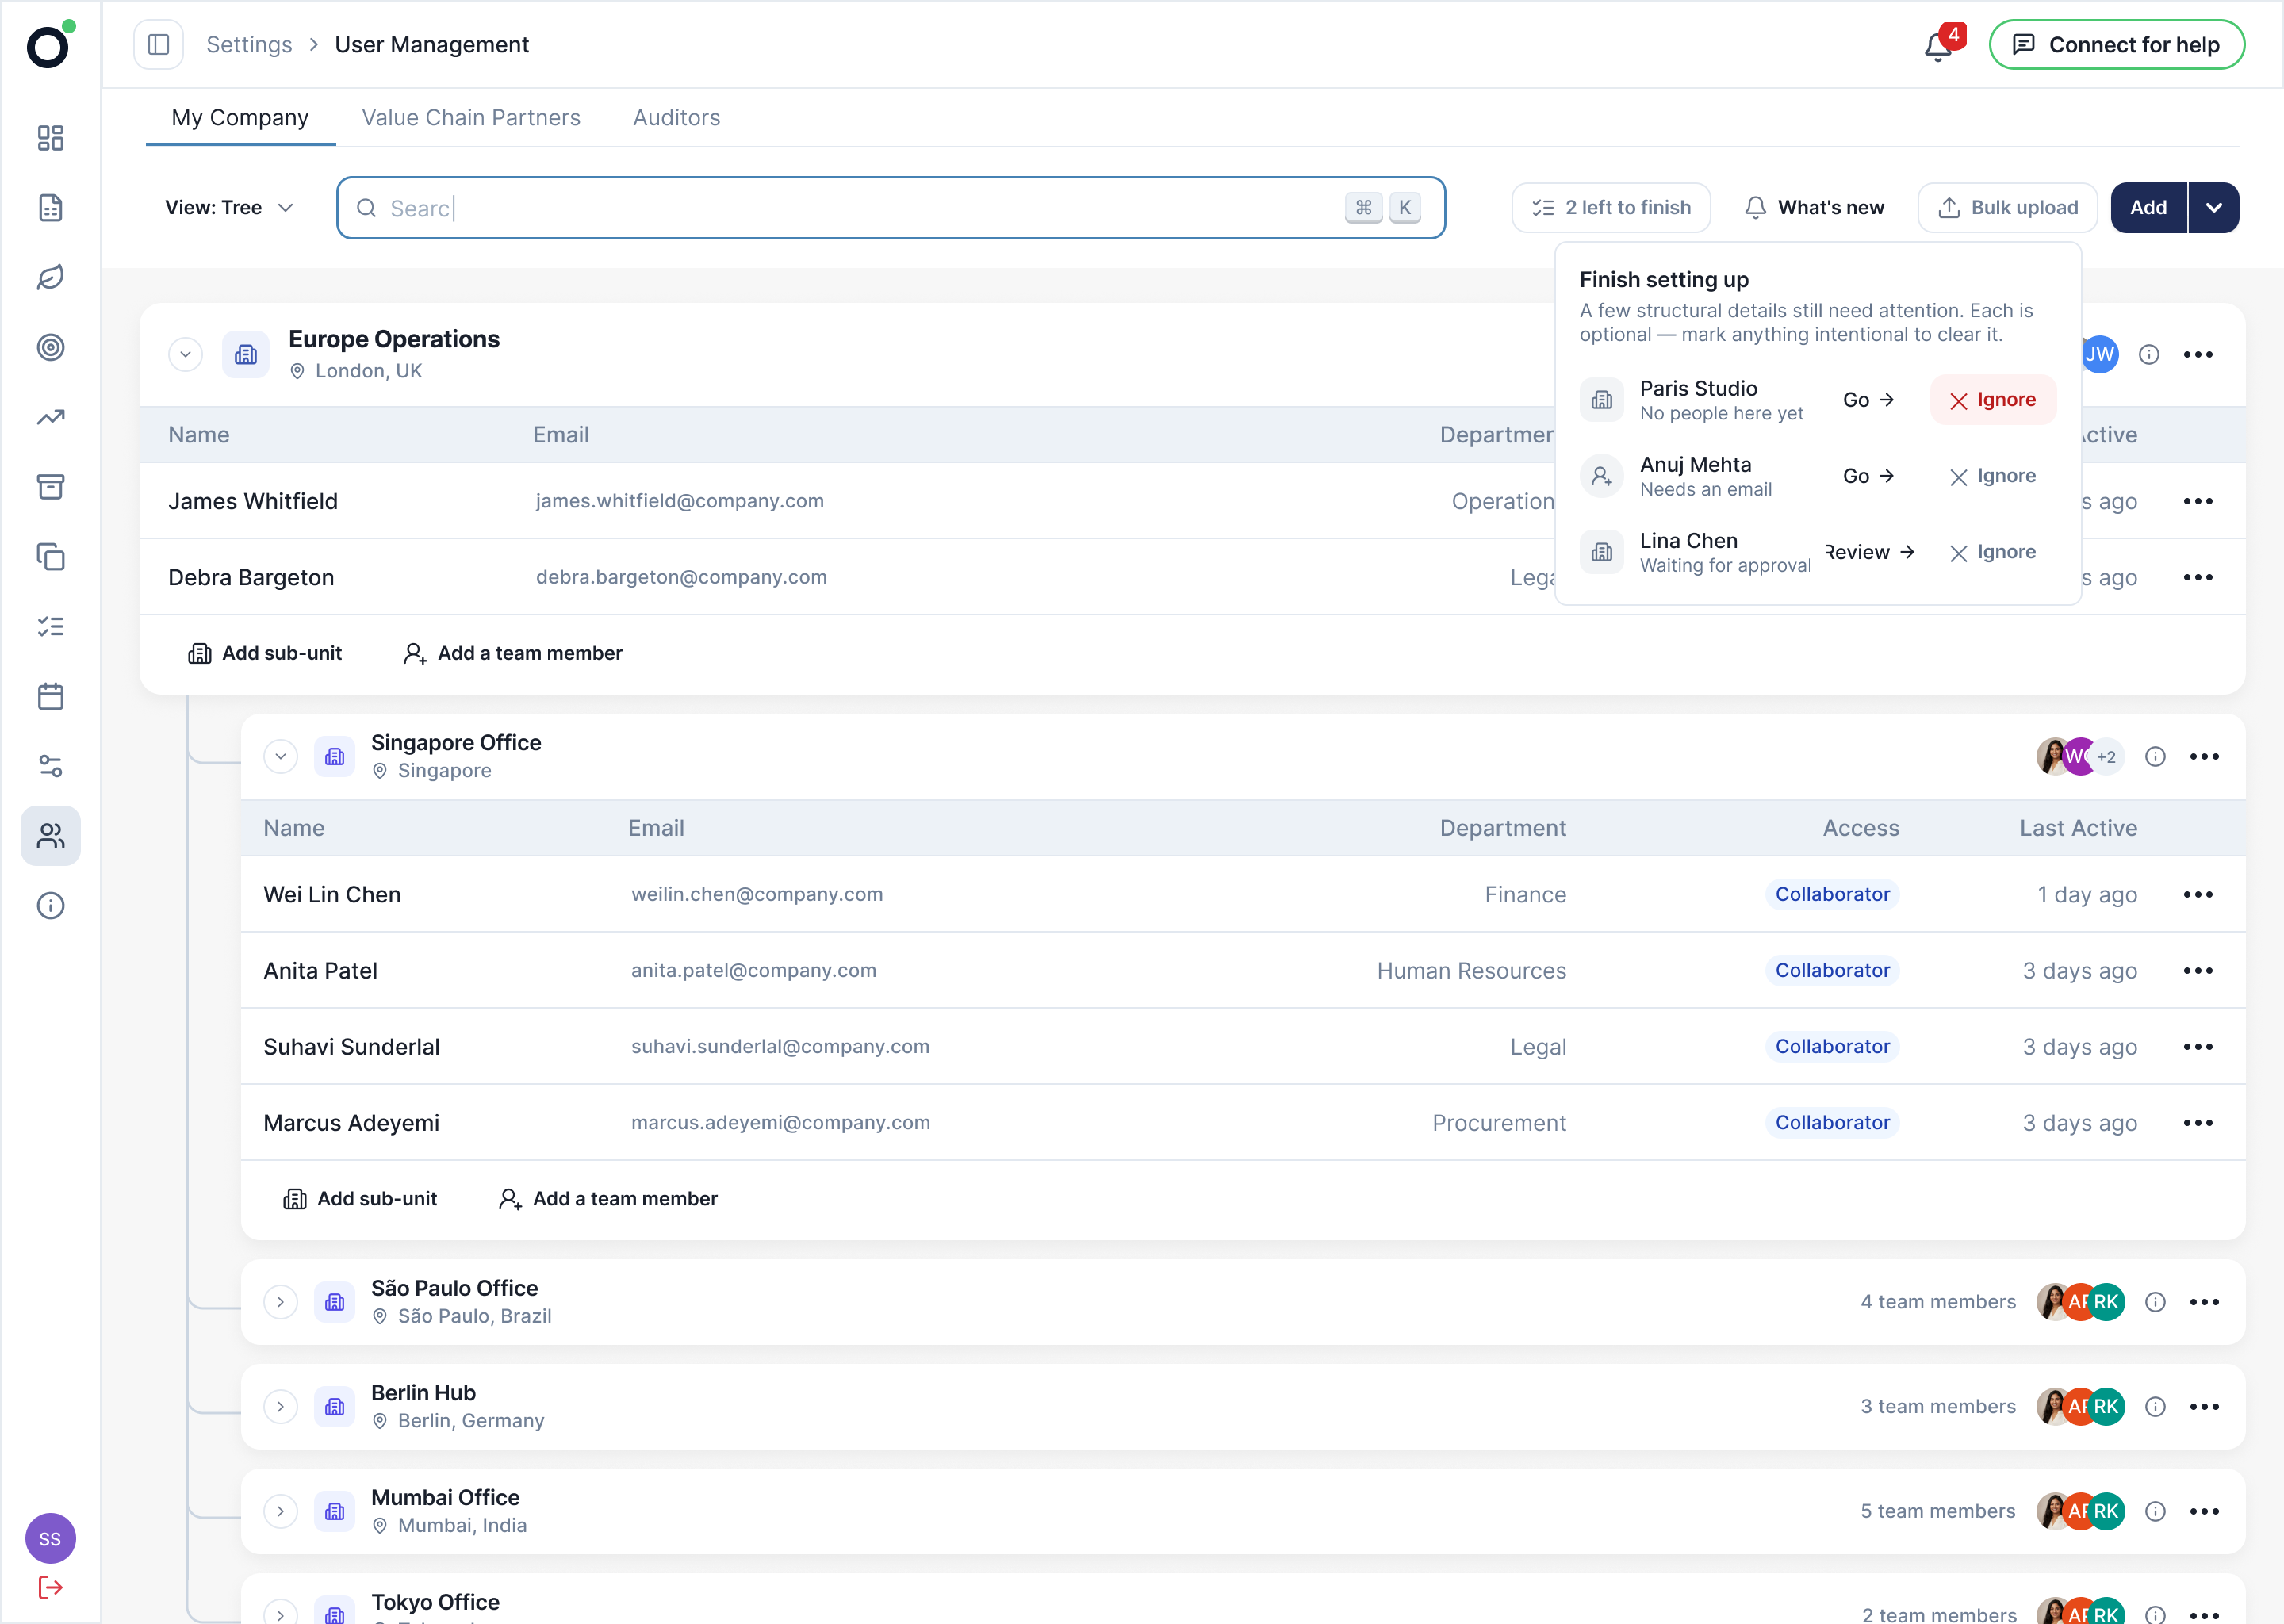Screen dimensions: 2284x1624
Task: Click the users management icon in sidebar
Action: [50, 836]
